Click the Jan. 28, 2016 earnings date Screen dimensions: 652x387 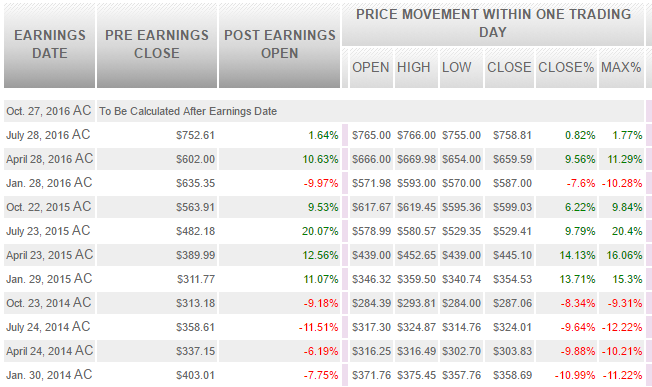point(49,183)
